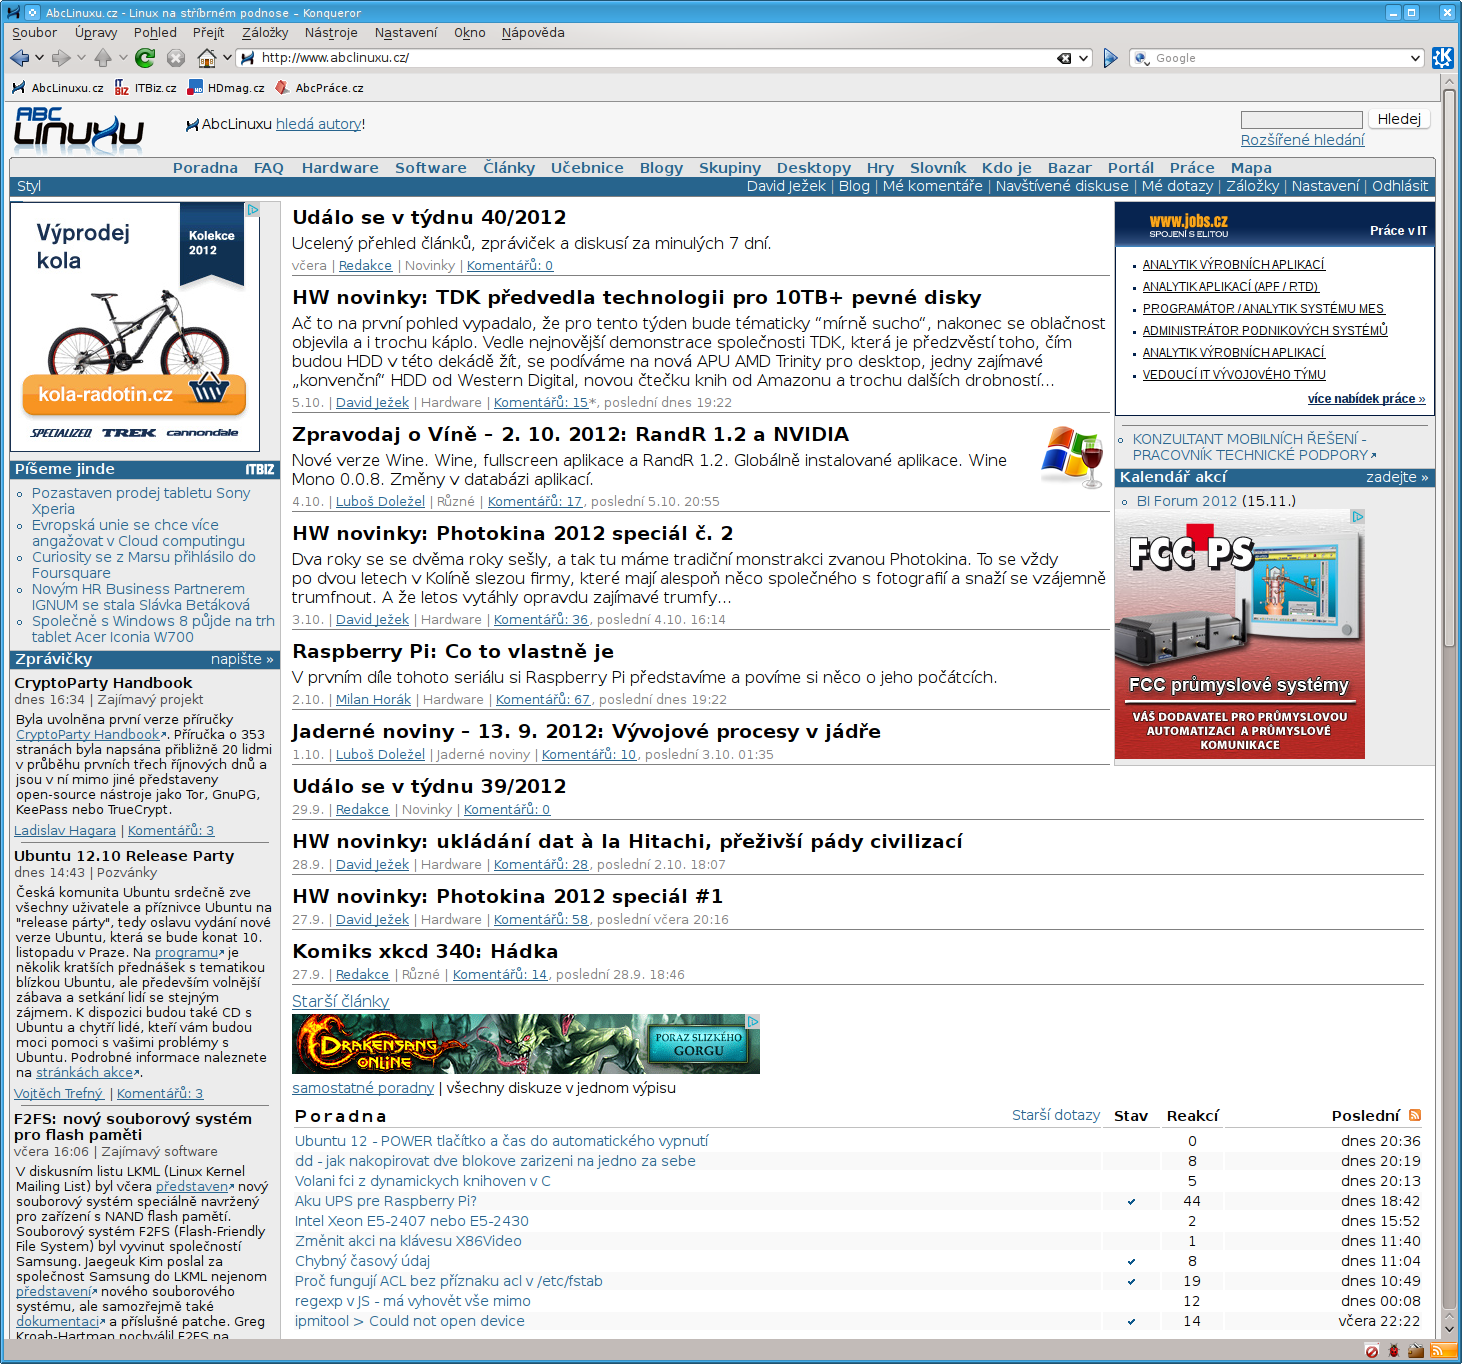
Task: Load the URL with the blue Go arrow
Action: click(x=1110, y=58)
